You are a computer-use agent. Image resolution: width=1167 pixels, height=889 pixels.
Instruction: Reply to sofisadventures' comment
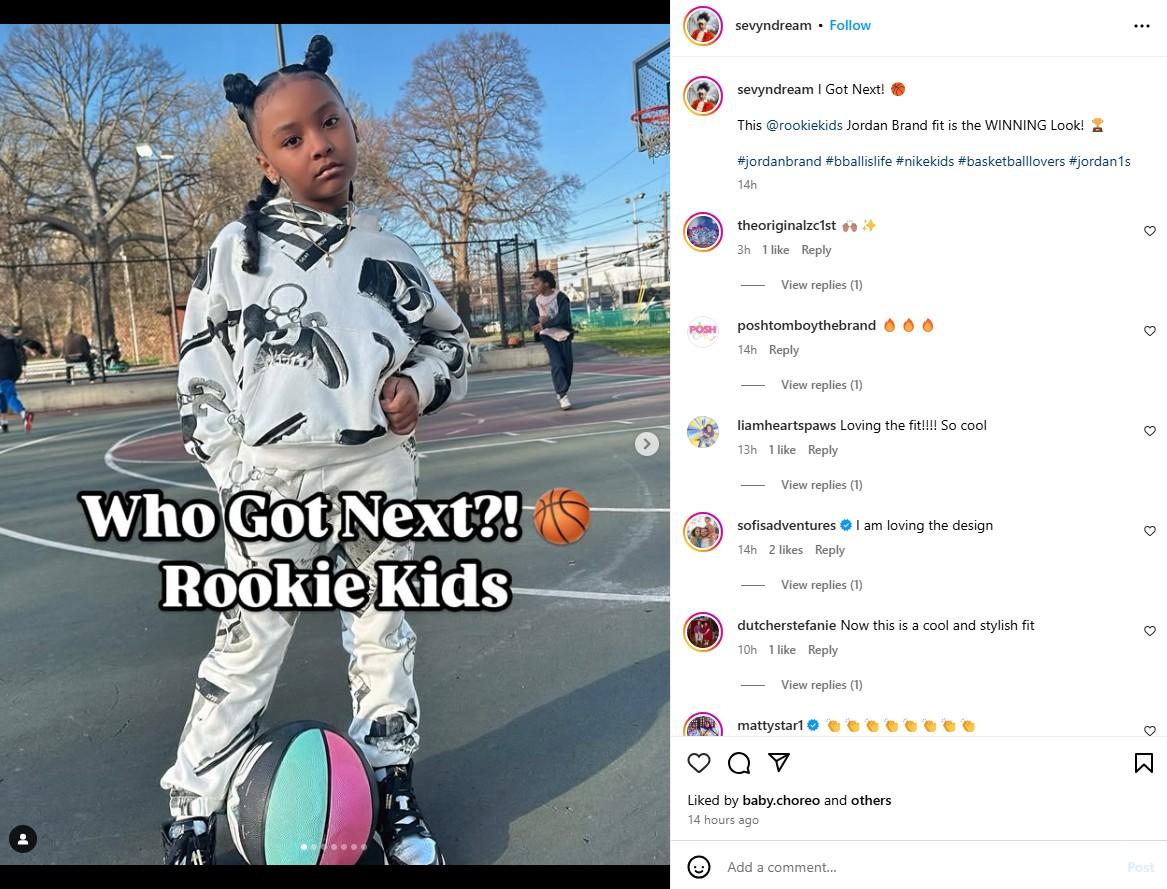(x=829, y=550)
